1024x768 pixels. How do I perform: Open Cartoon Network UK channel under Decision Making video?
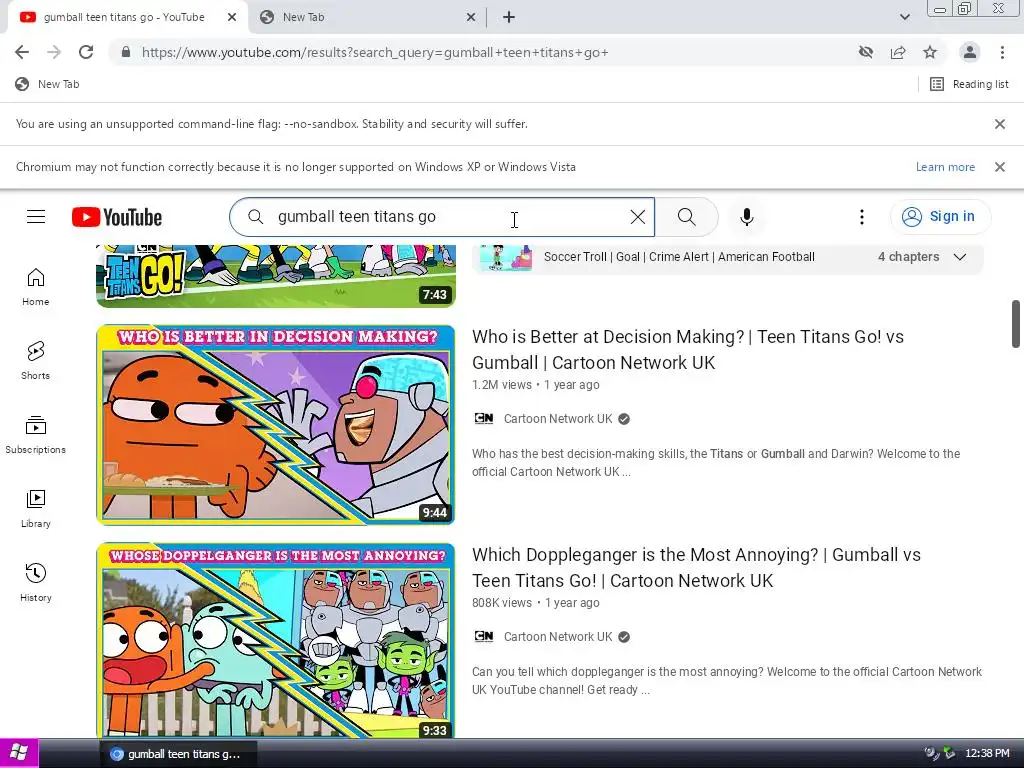pos(558,419)
